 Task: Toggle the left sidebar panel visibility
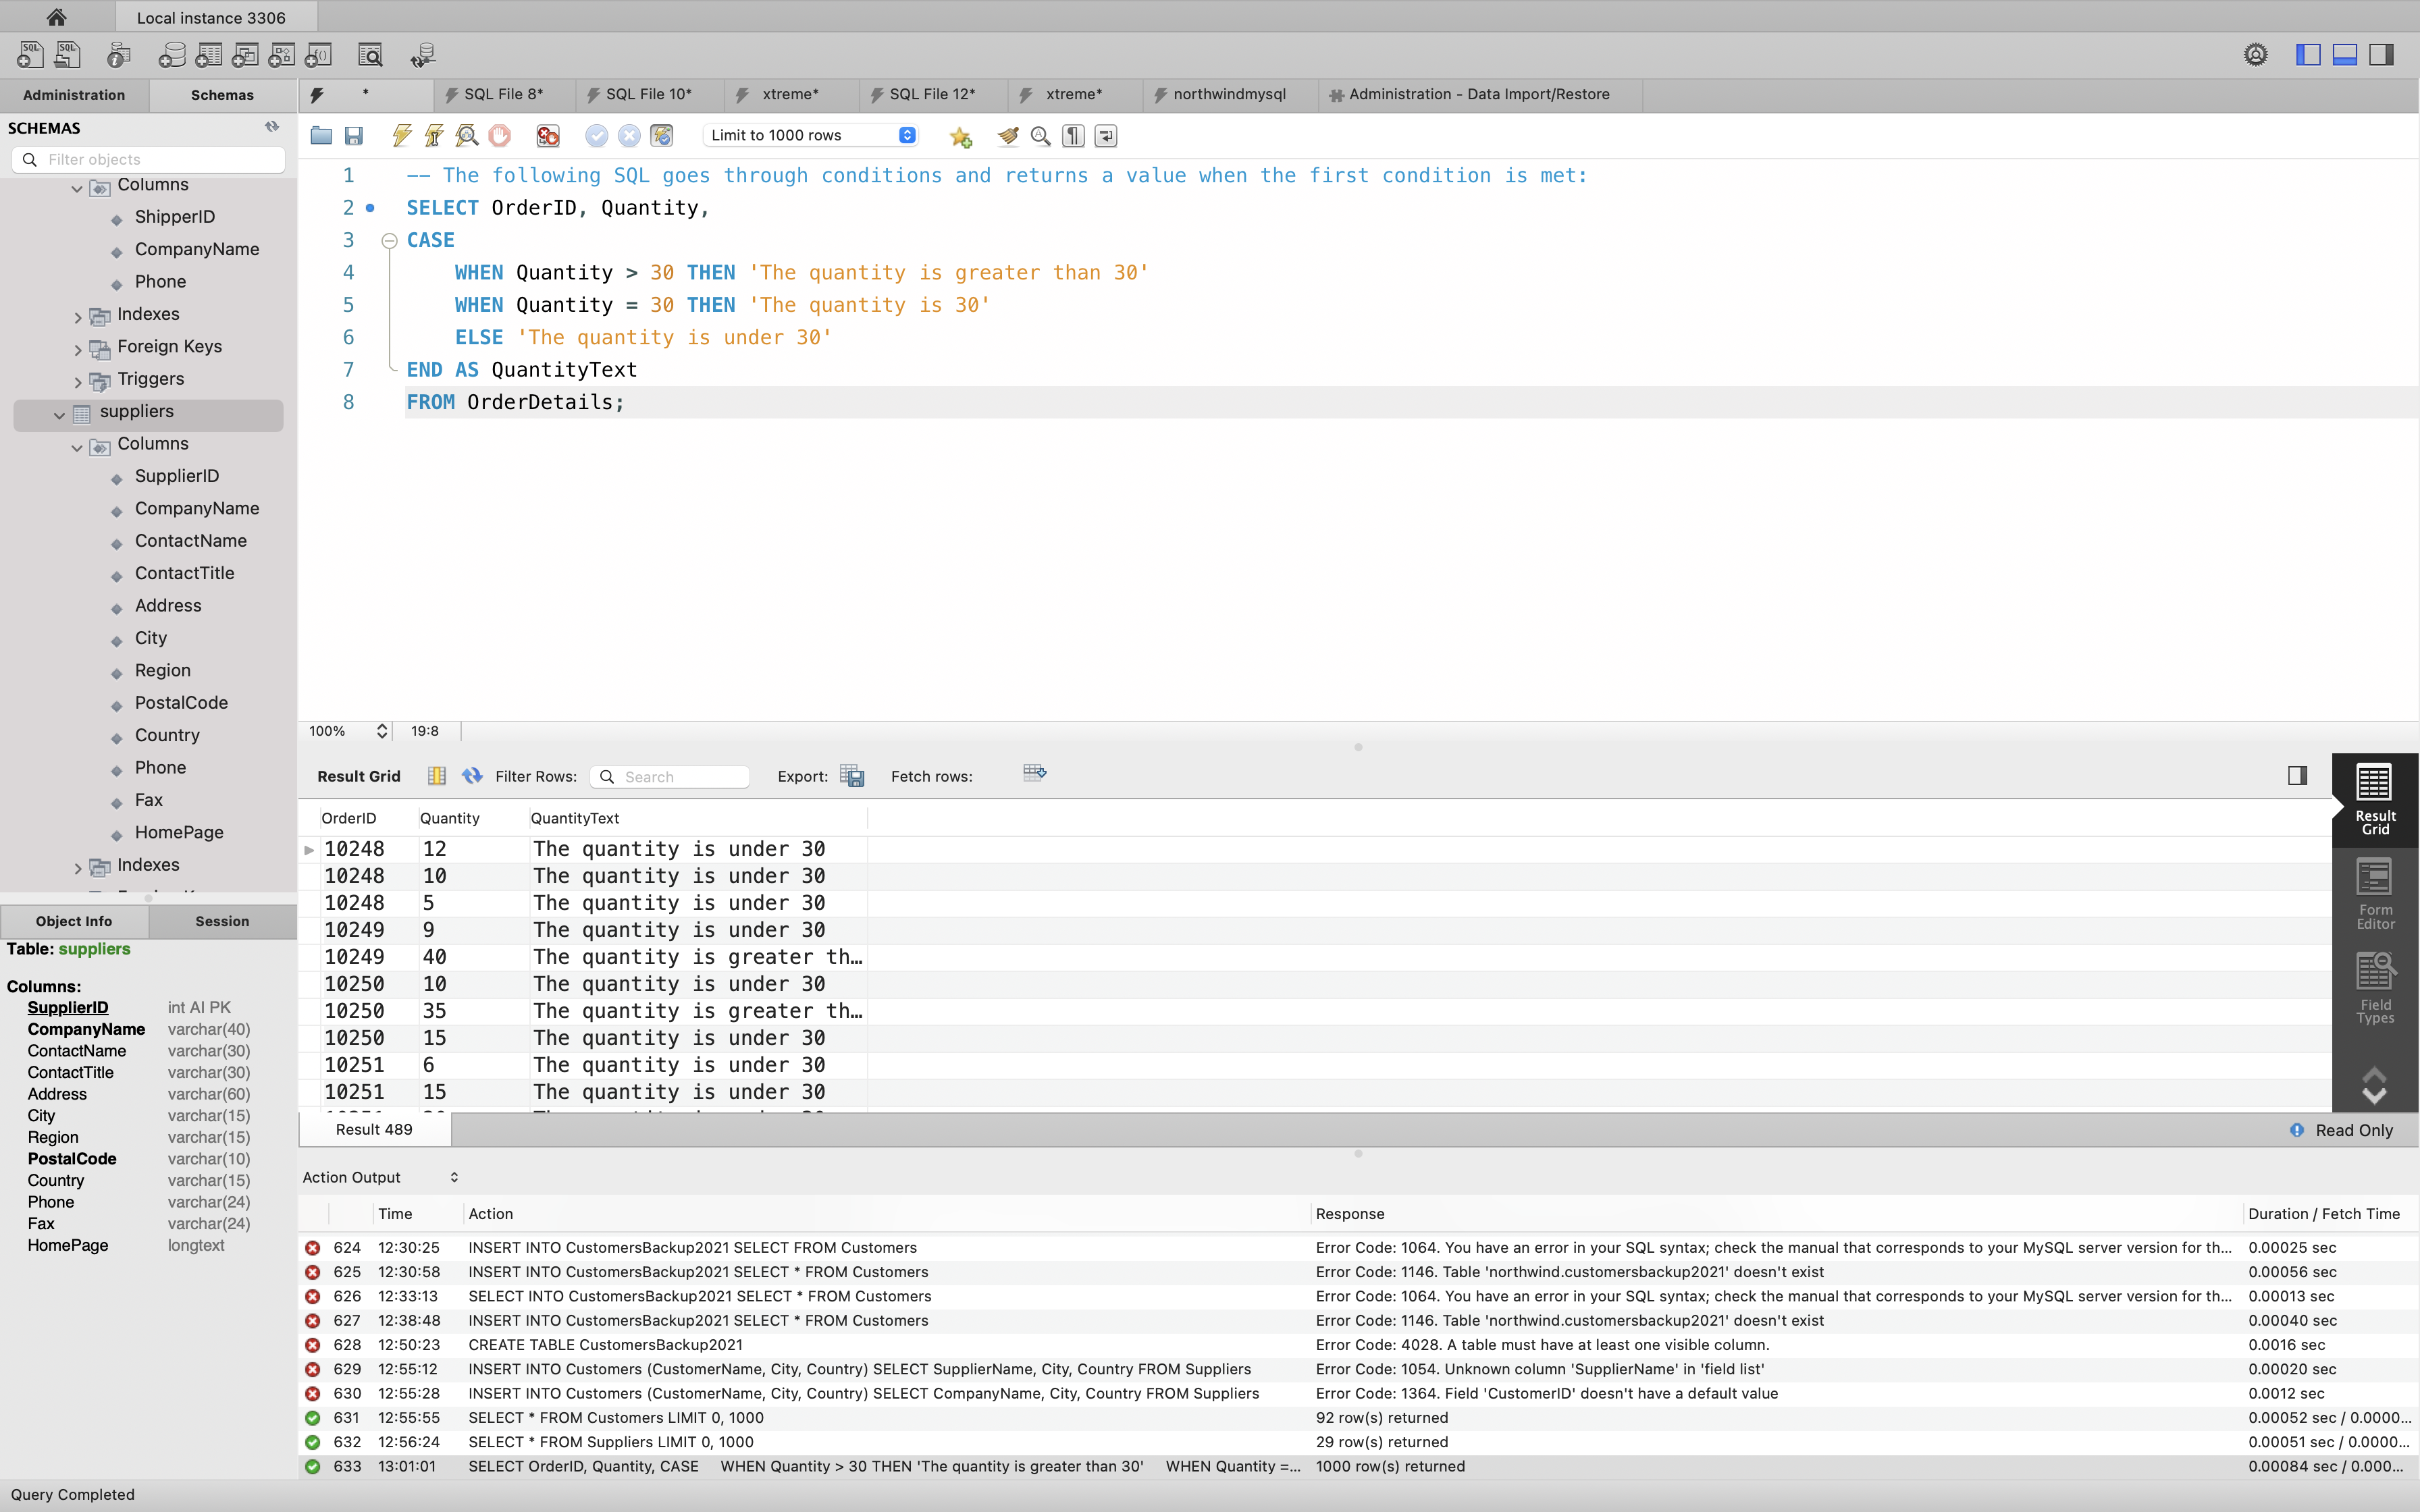point(2308,55)
